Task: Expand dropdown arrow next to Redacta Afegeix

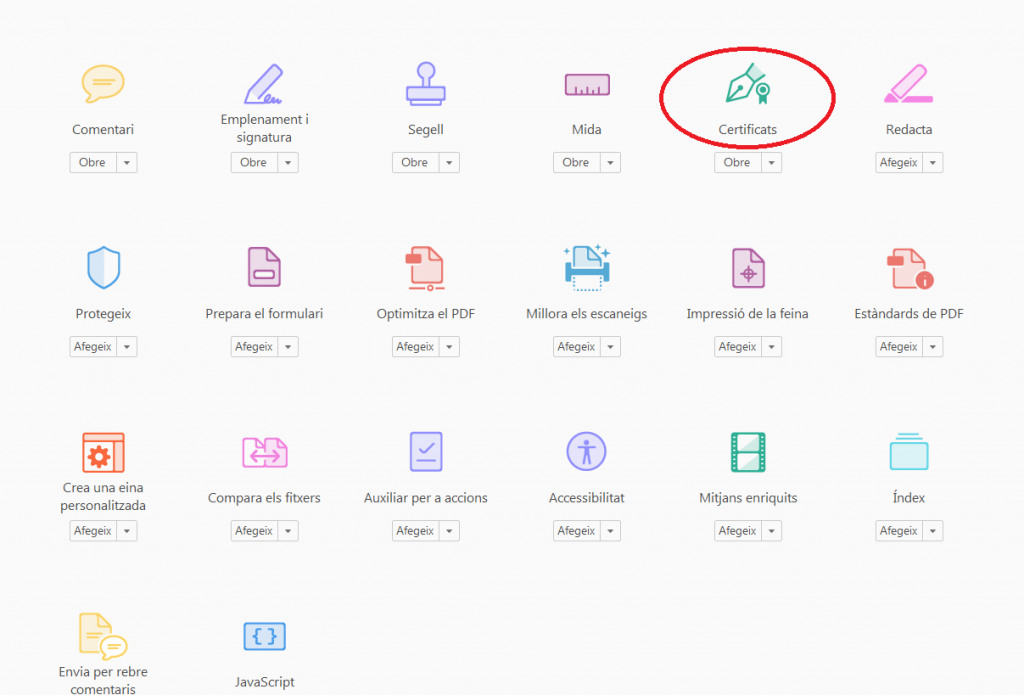Action: click(x=933, y=163)
